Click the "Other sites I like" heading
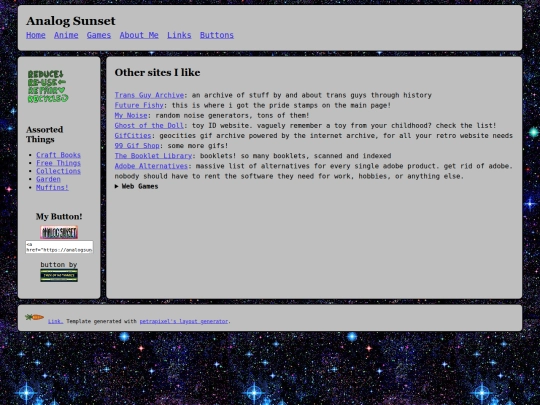 (157, 72)
